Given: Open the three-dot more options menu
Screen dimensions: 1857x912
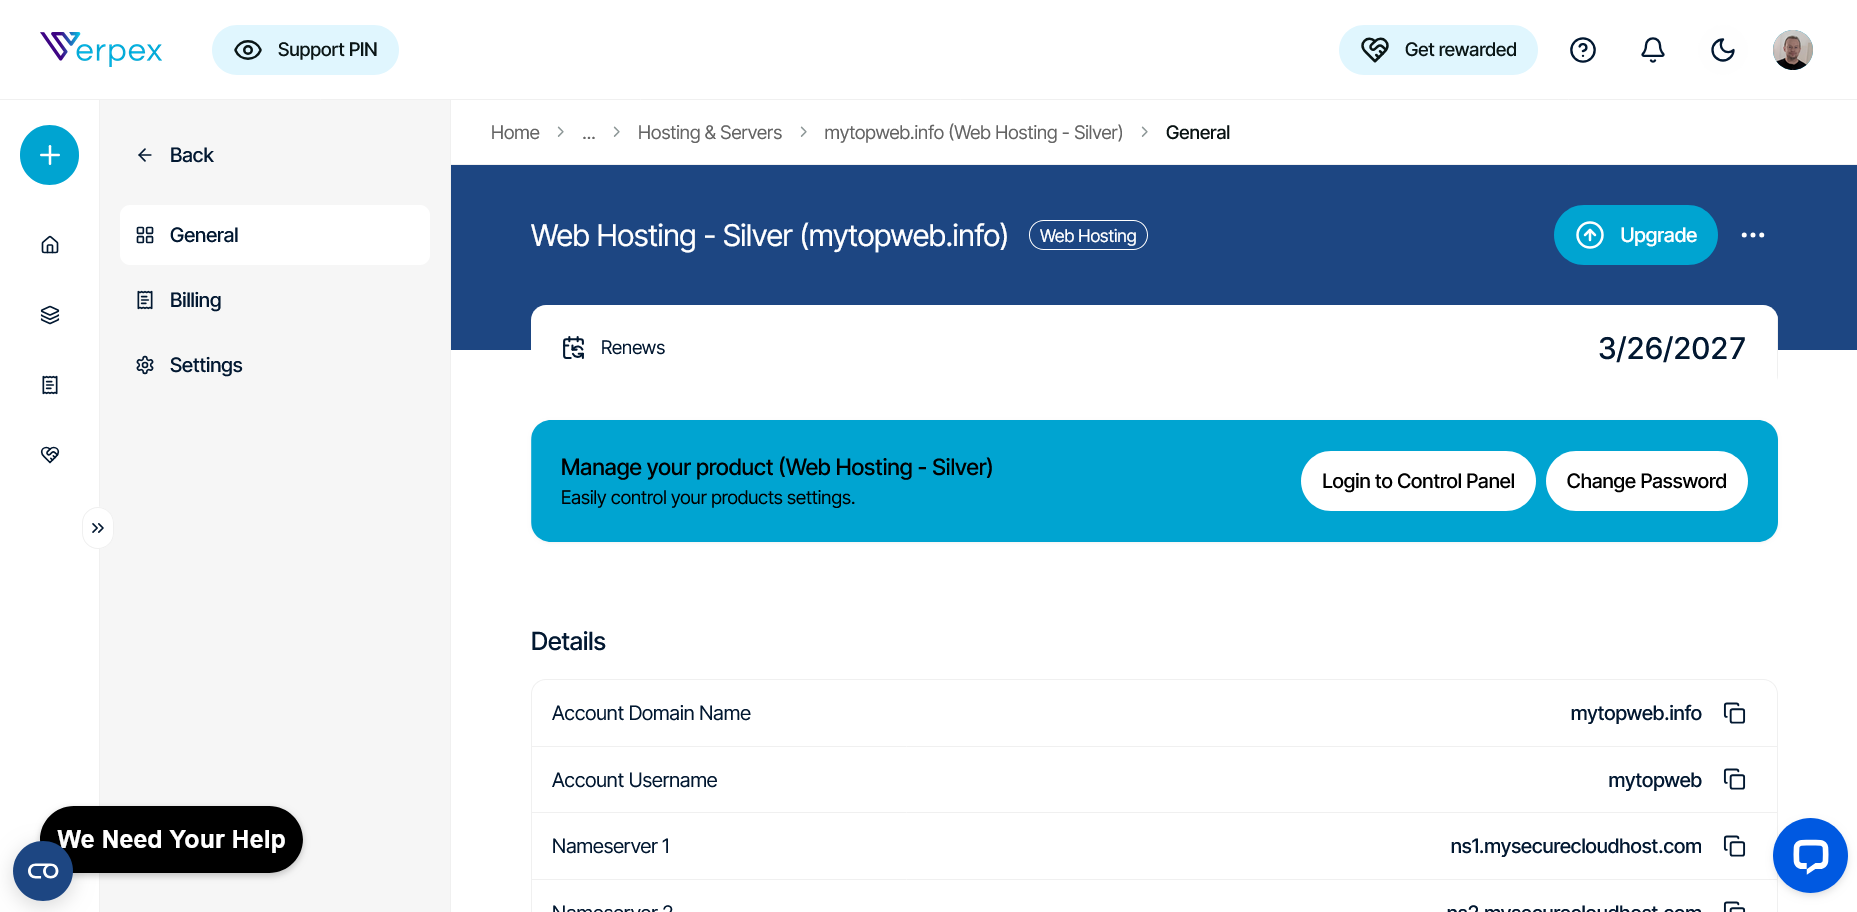Looking at the screenshot, I should [x=1753, y=235].
